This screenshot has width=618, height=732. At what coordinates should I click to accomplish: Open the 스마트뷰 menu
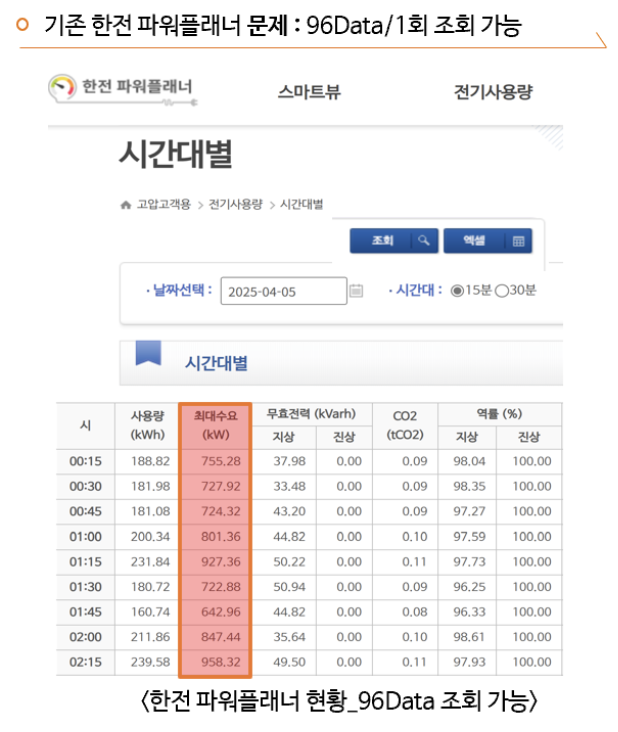point(309,92)
